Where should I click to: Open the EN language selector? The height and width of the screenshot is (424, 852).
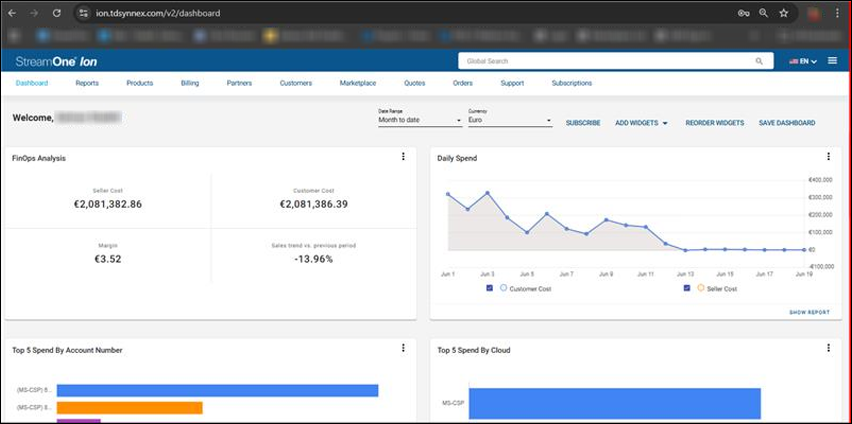[x=803, y=61]
